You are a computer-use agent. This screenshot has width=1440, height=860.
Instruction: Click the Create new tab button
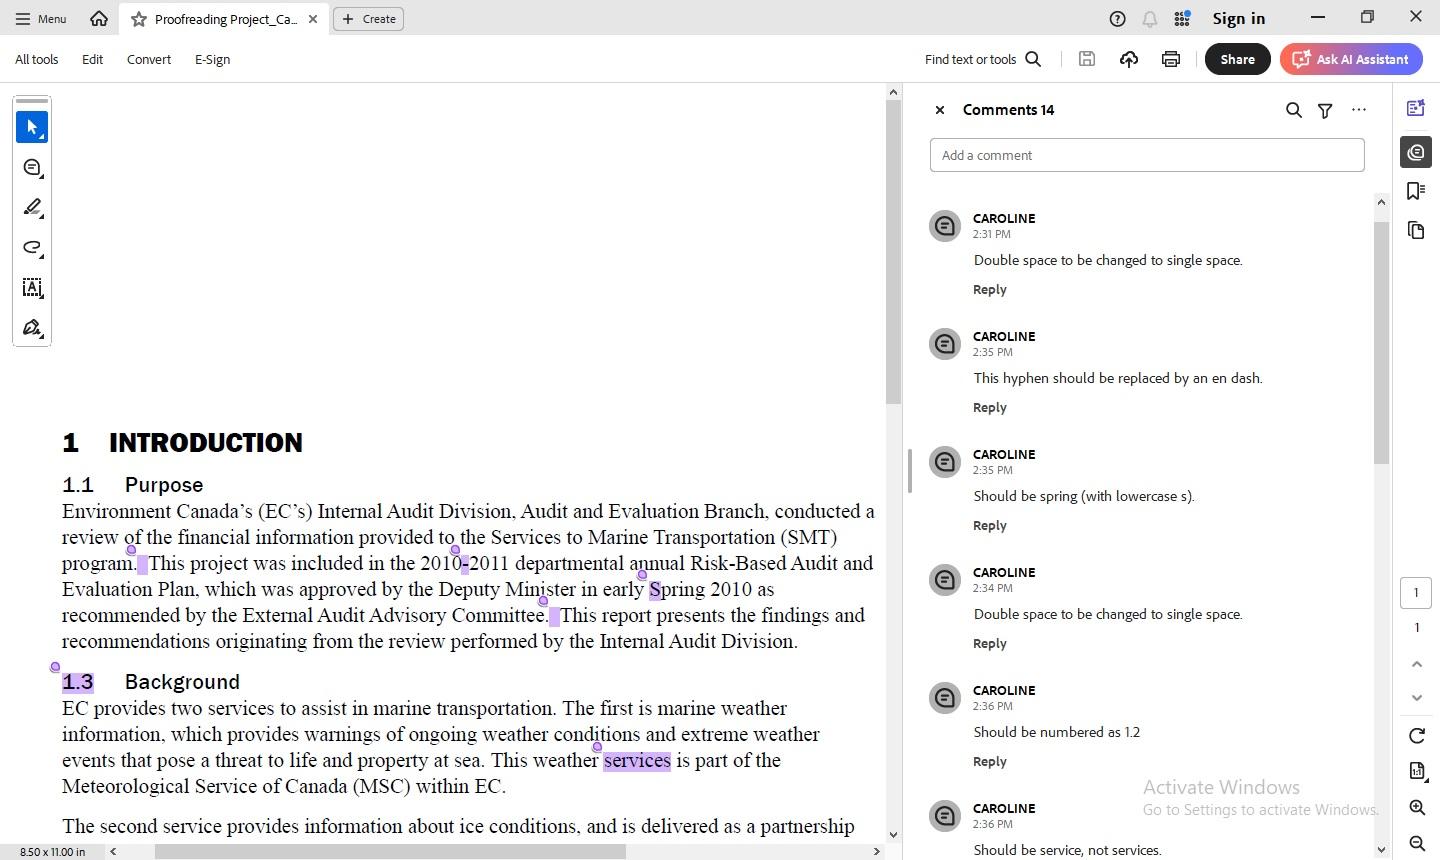click(368, 19)
